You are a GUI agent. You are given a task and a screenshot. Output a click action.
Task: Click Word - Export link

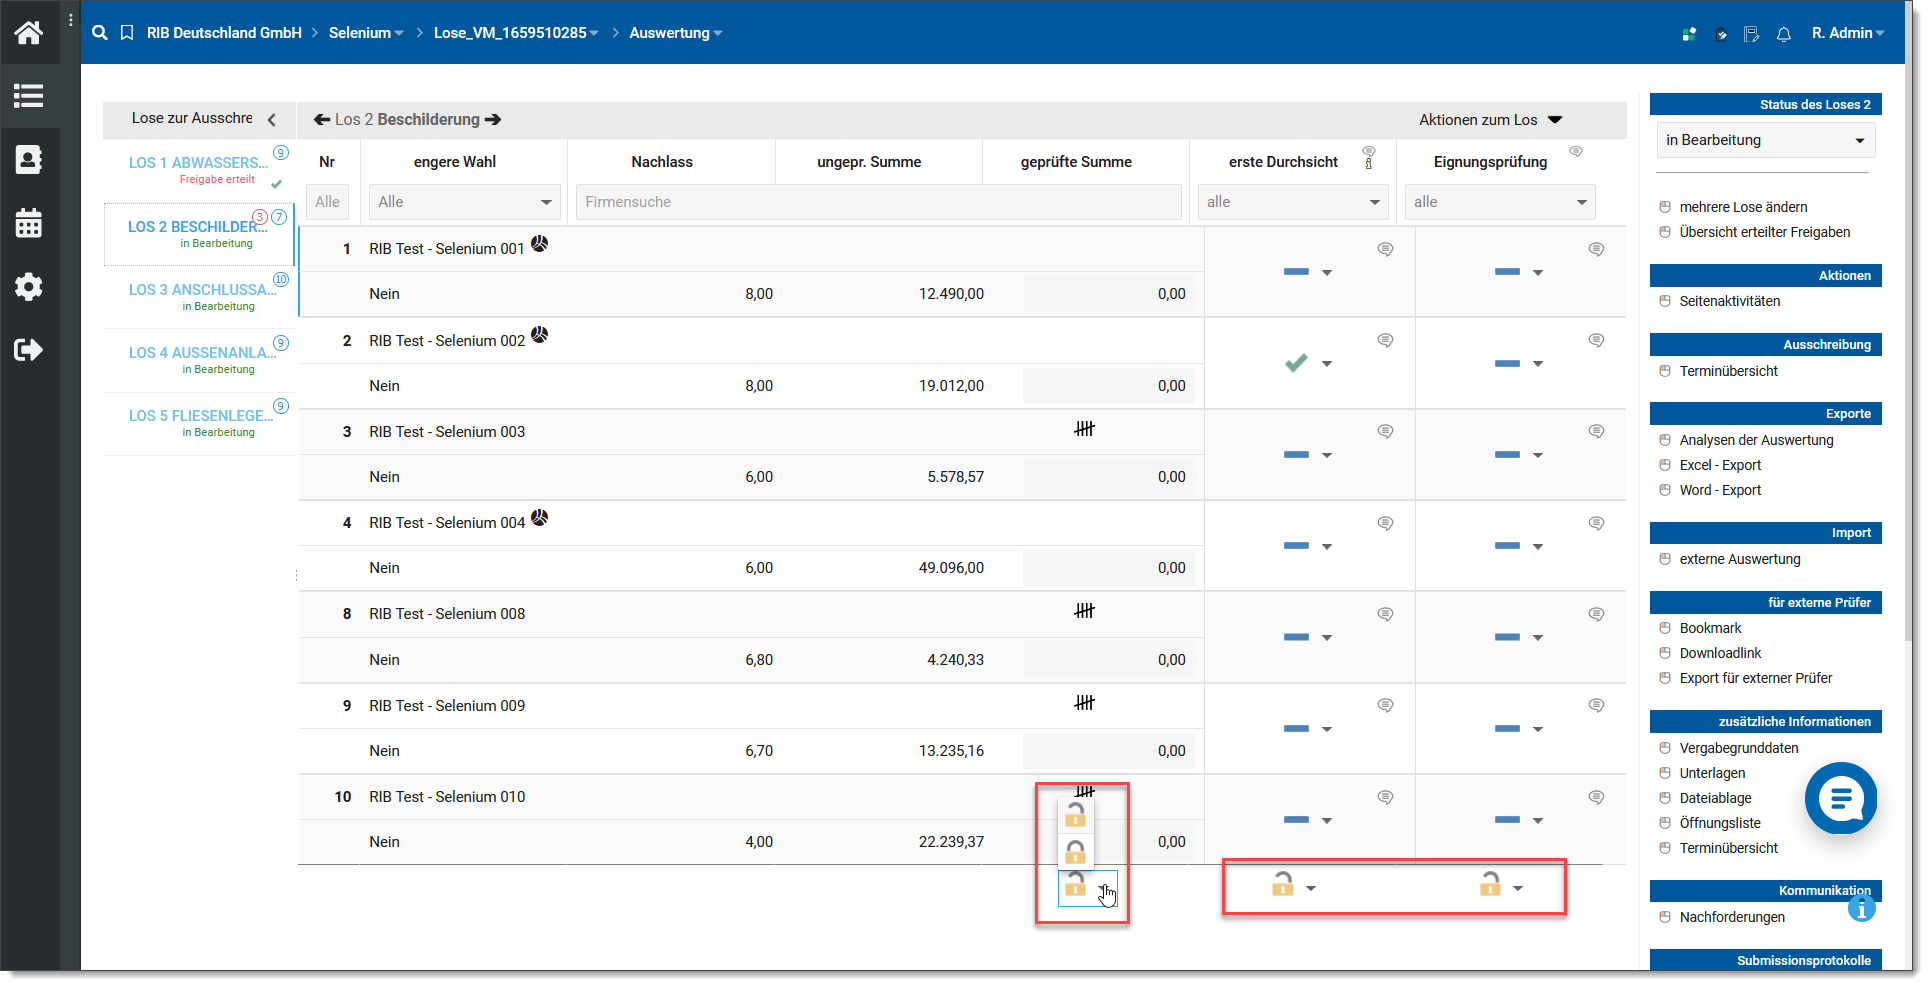(x=1720, y=490)
